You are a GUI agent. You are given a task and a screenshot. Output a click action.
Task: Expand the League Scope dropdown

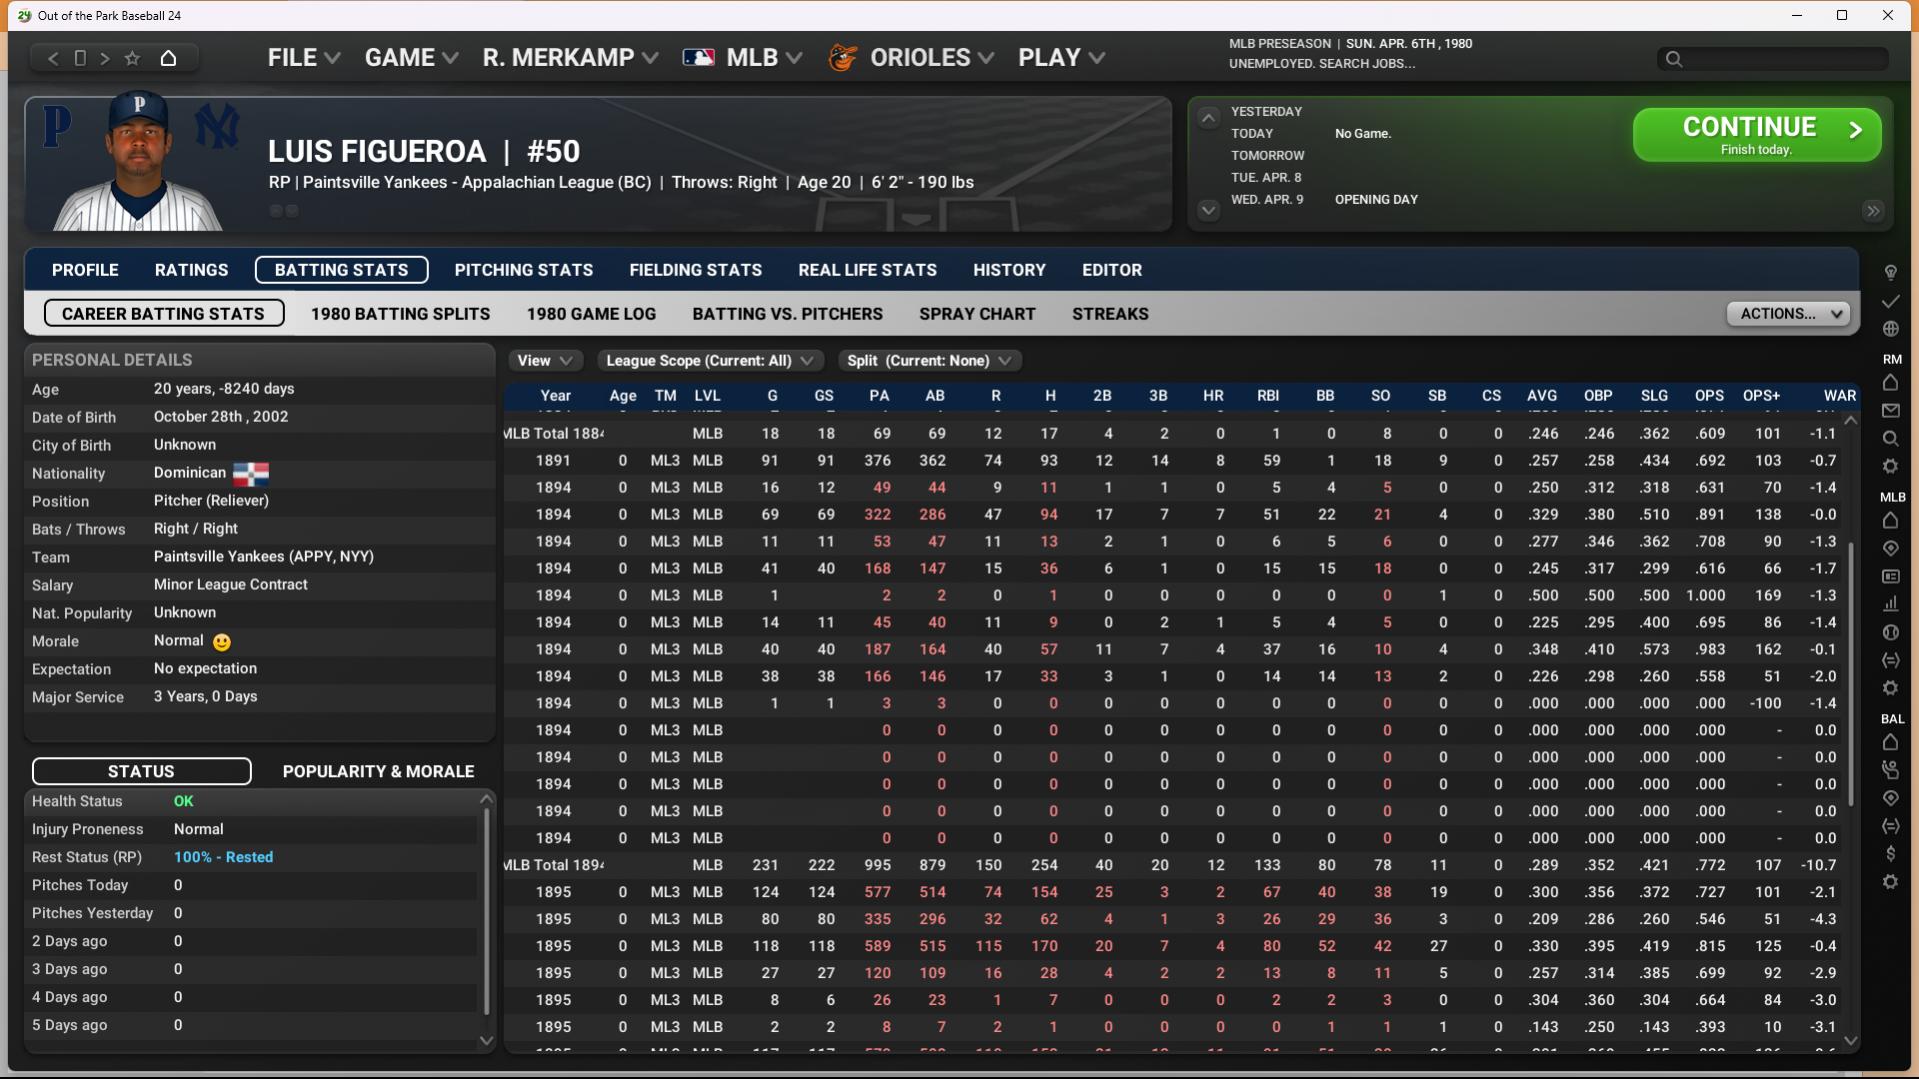pyautogui.click(x=709, y=361)
